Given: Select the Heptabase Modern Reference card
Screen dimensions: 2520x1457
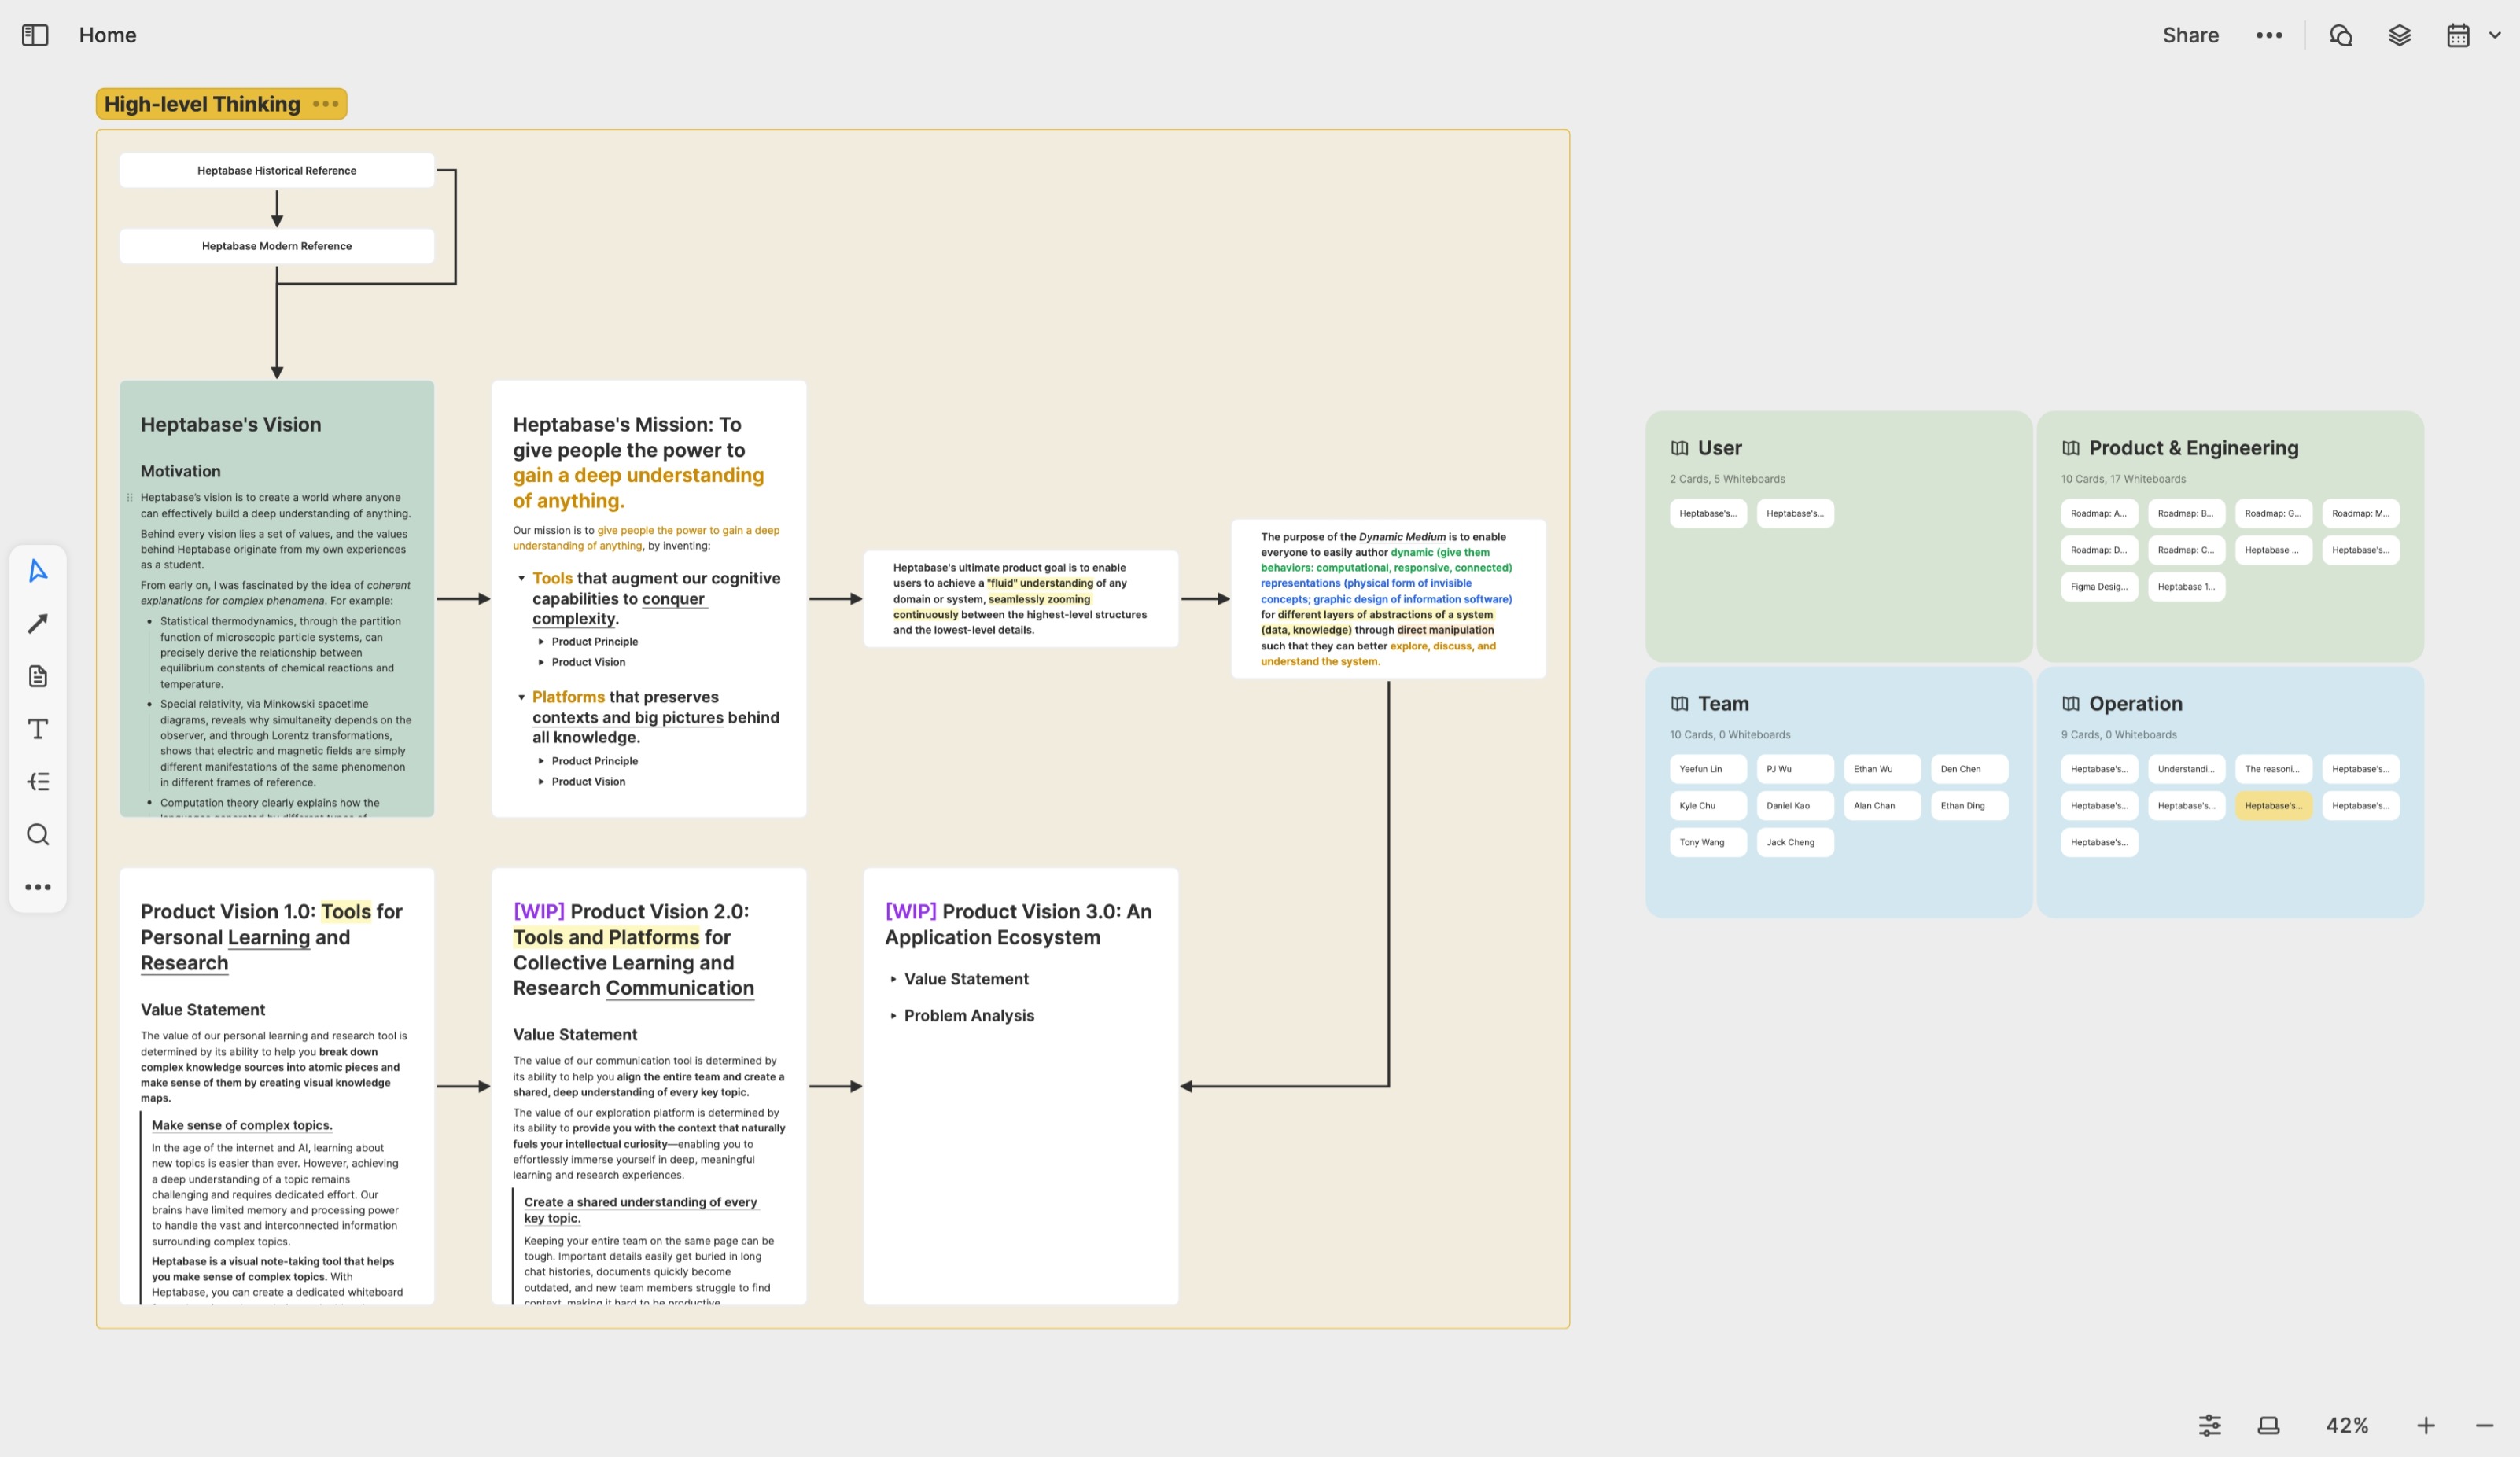Looking at the screenshot, I should 277,246.
